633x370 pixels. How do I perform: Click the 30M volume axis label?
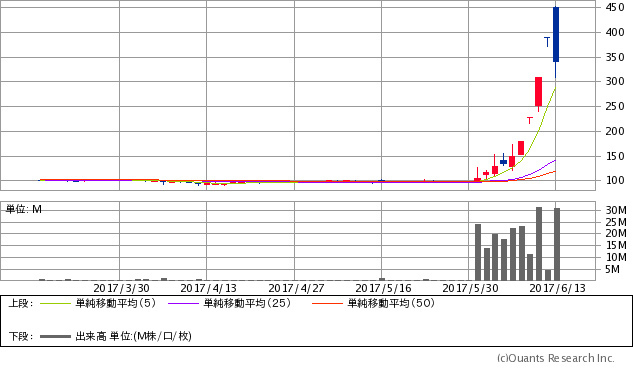pyautogui.click(x=616, y=210)
